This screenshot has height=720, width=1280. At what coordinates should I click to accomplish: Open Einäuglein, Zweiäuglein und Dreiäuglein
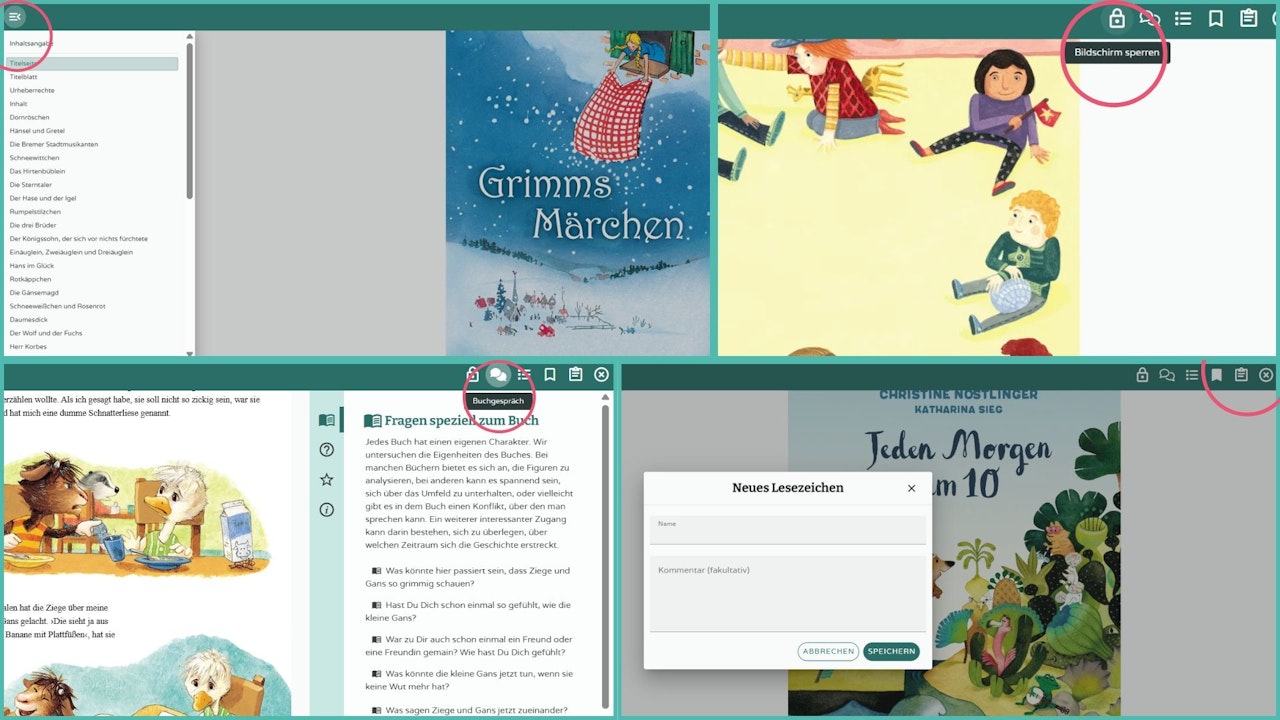pos(71,252)
